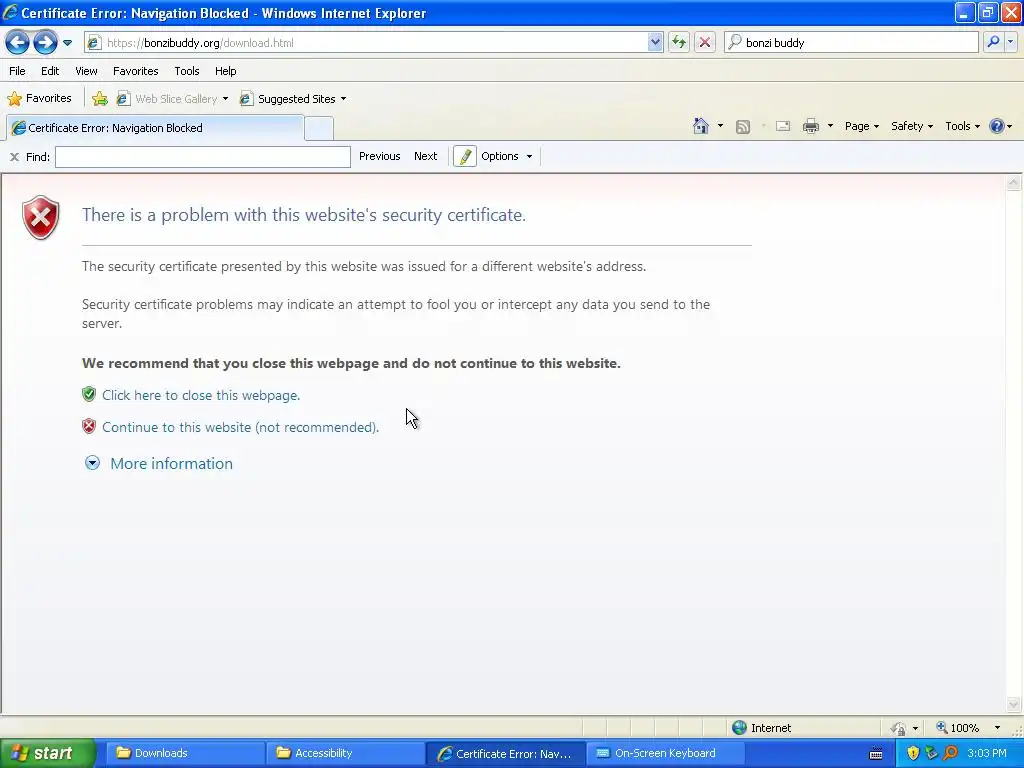Image resolution: width=1024 pixels, height=768 pixels.
Task: Open the Page command bar menu
Action: coord(861,126)
